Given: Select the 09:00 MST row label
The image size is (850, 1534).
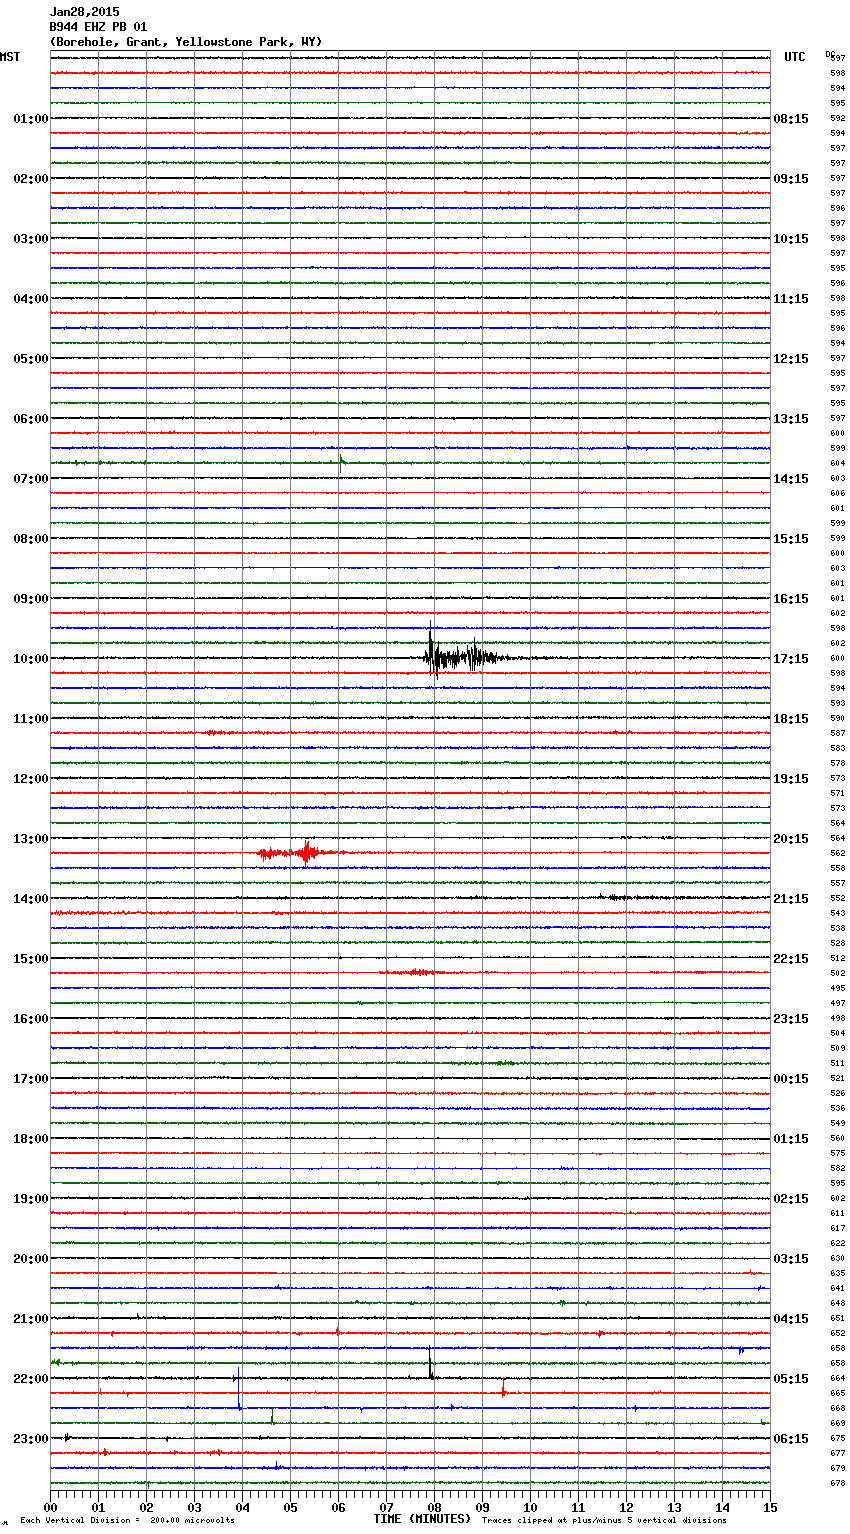Looking at the screenshot, I should pos(31,599).
